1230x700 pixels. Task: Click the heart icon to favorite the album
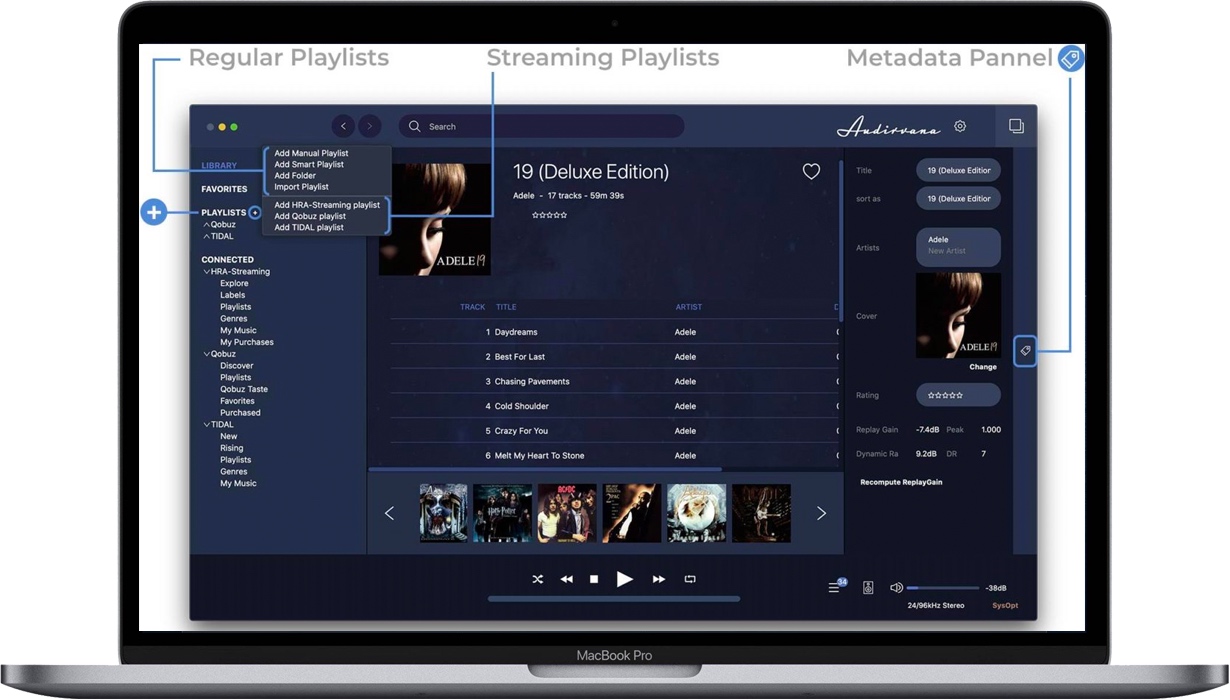[x=811, y=172]
